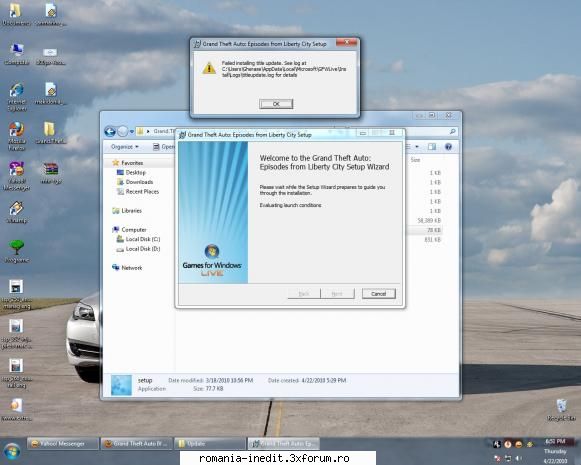Select the Mozilla Firefox desktop icon
Image resolution: width=581 pixels, height=465 pixels.
[17, 136]
